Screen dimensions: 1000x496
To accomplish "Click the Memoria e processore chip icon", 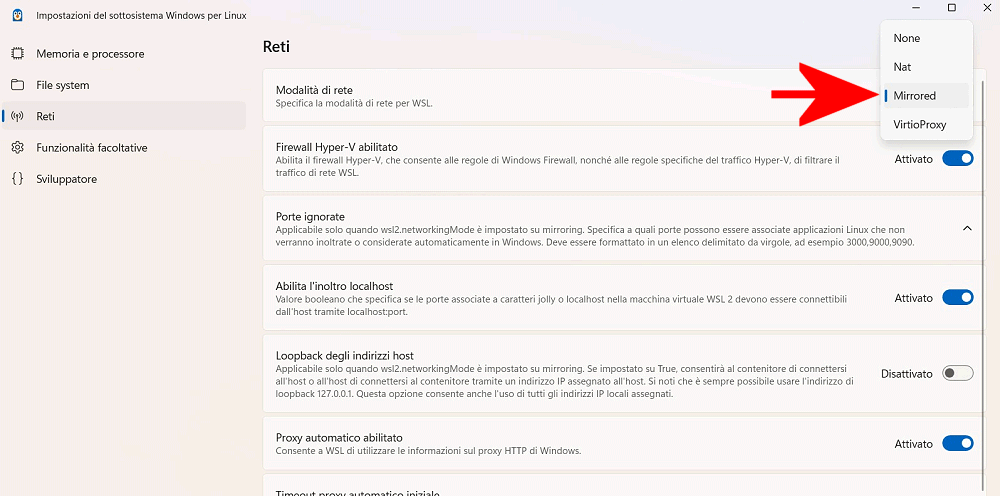I will [x=18, y=53].
